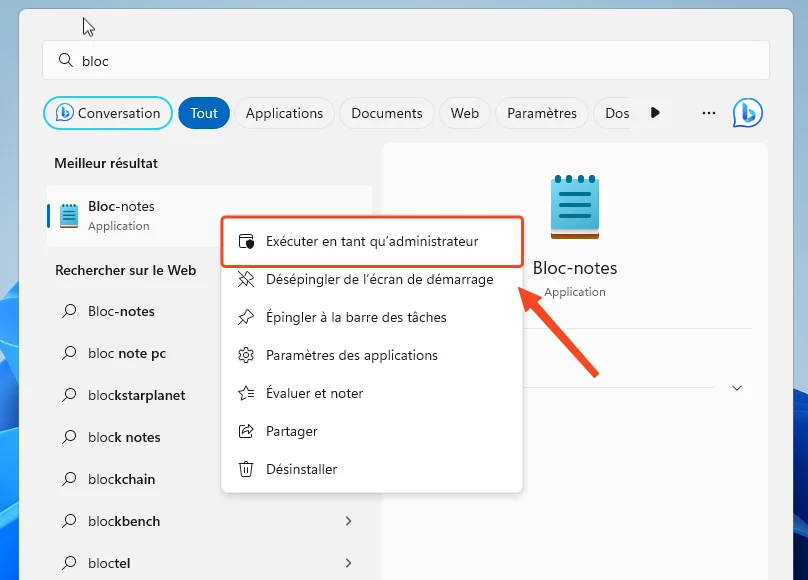Expand the blockbench search suggestion
808x580 pixels.
click(348, 521)
